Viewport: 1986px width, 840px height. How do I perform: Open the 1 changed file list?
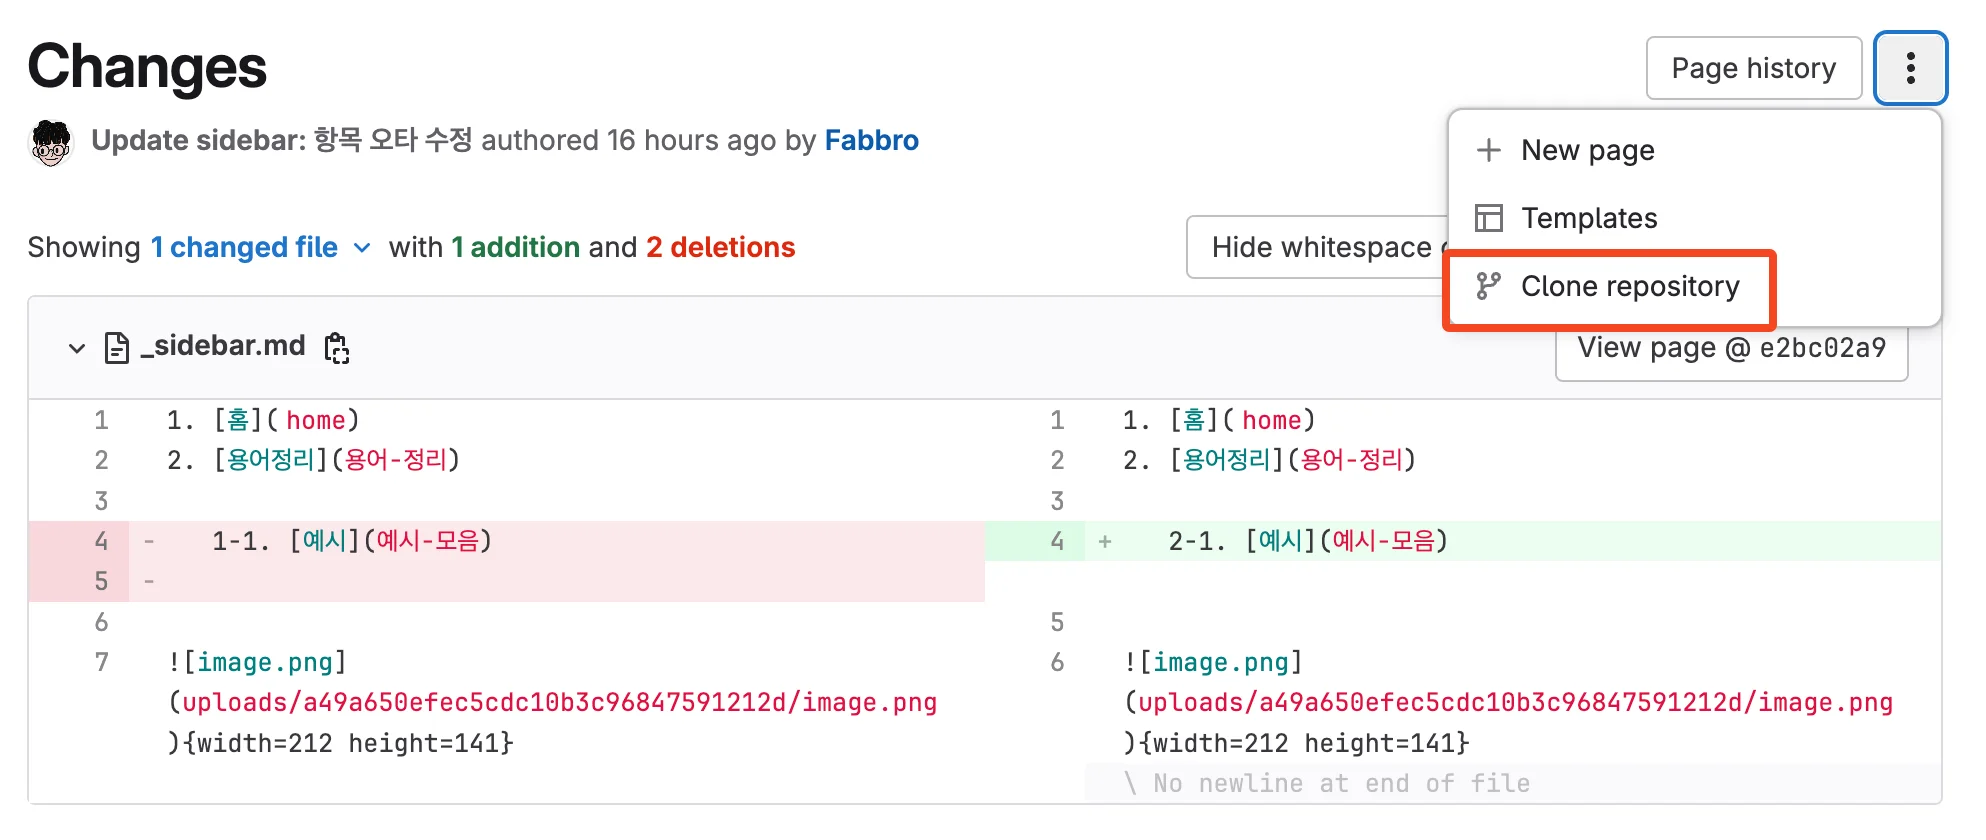[244, 248]
